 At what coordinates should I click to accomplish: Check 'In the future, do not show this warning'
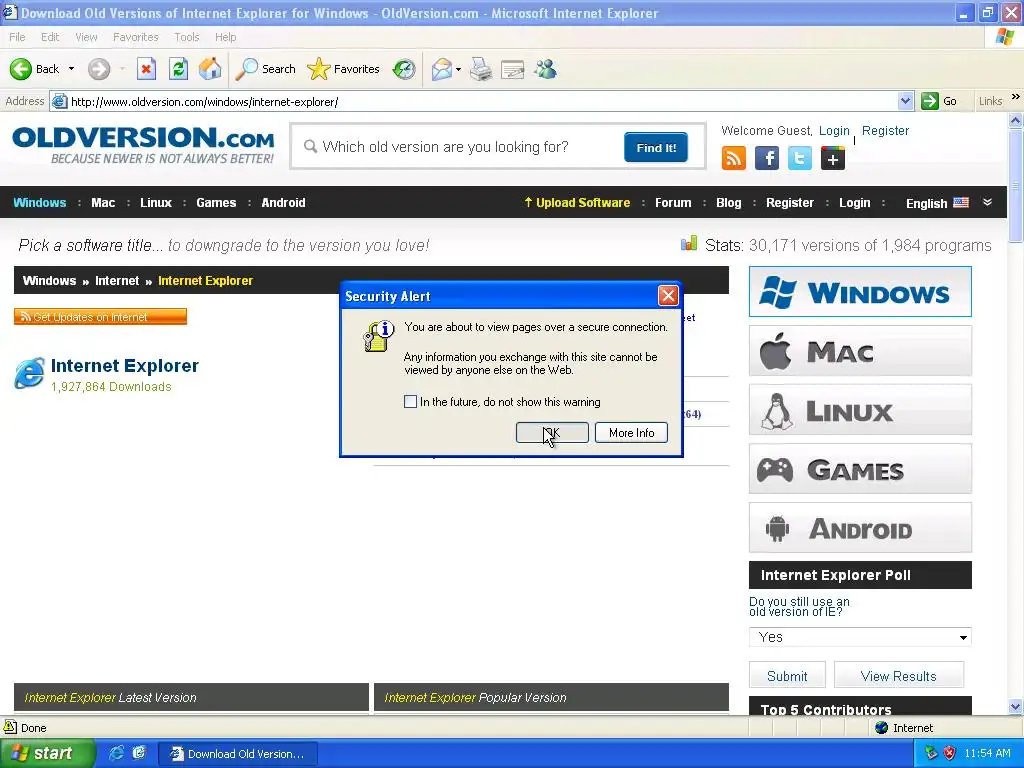[x=410, y=402]
